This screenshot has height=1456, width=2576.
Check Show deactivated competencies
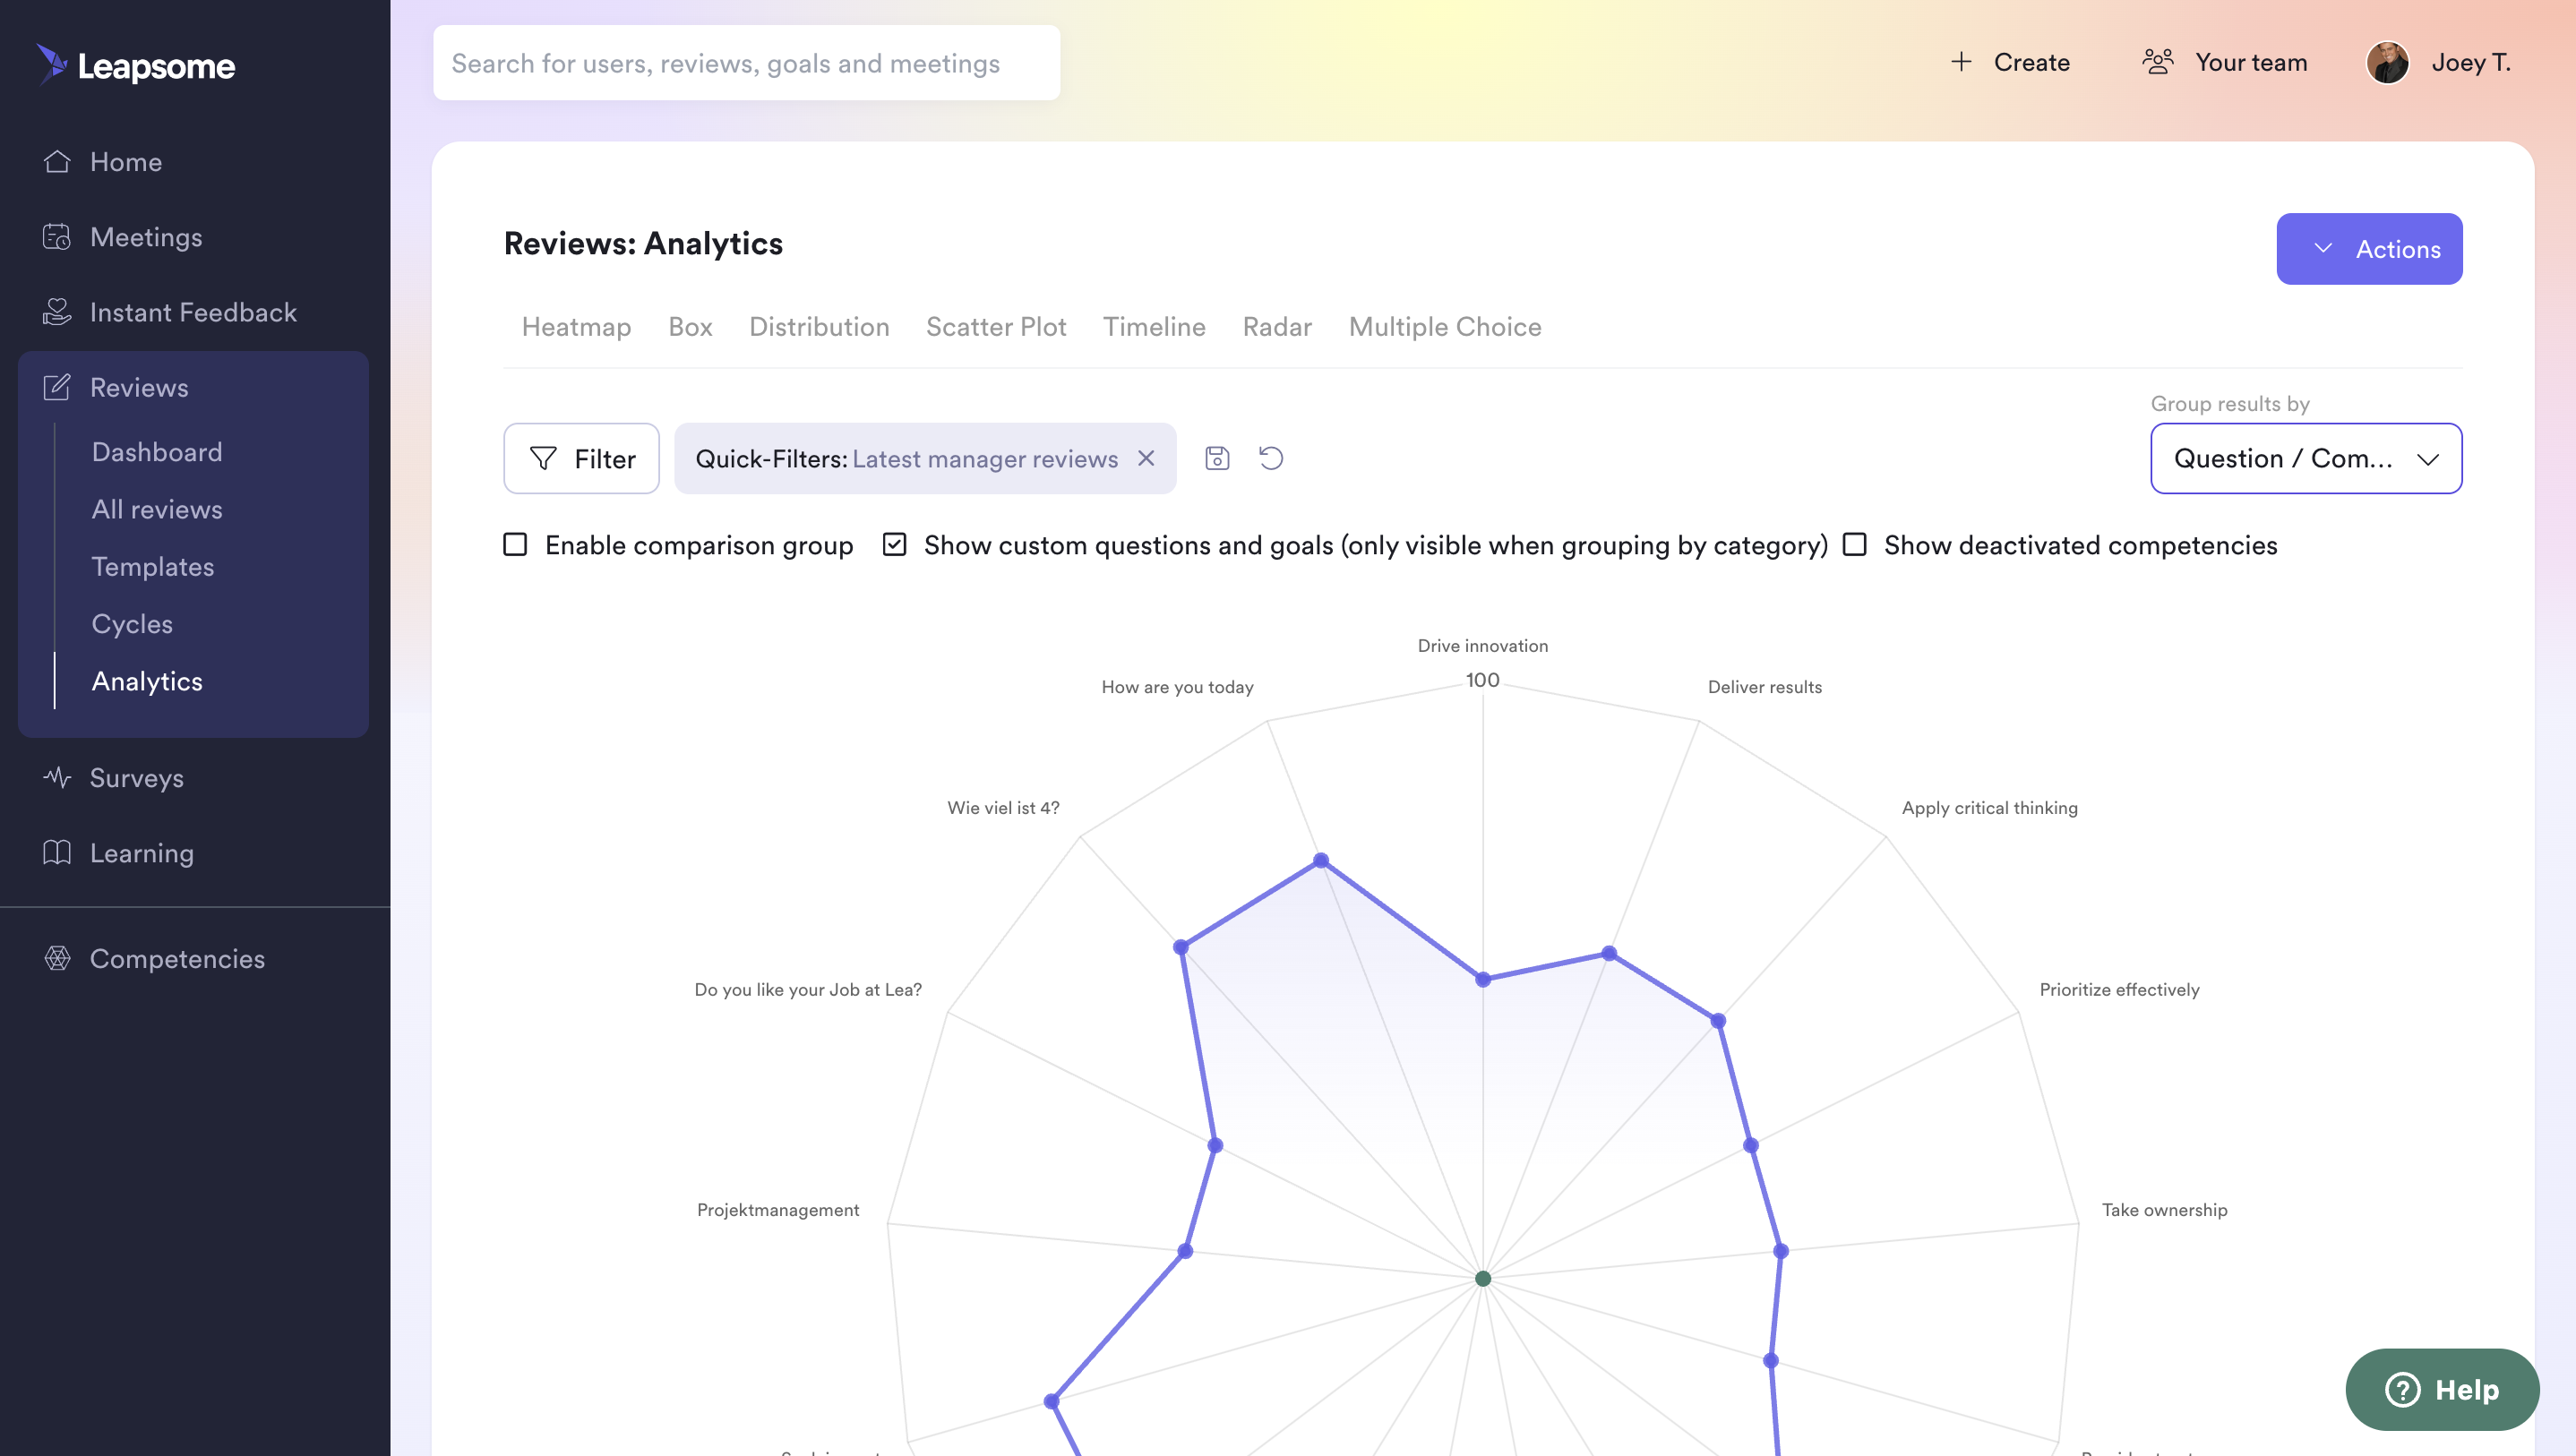pos(1855,544)
